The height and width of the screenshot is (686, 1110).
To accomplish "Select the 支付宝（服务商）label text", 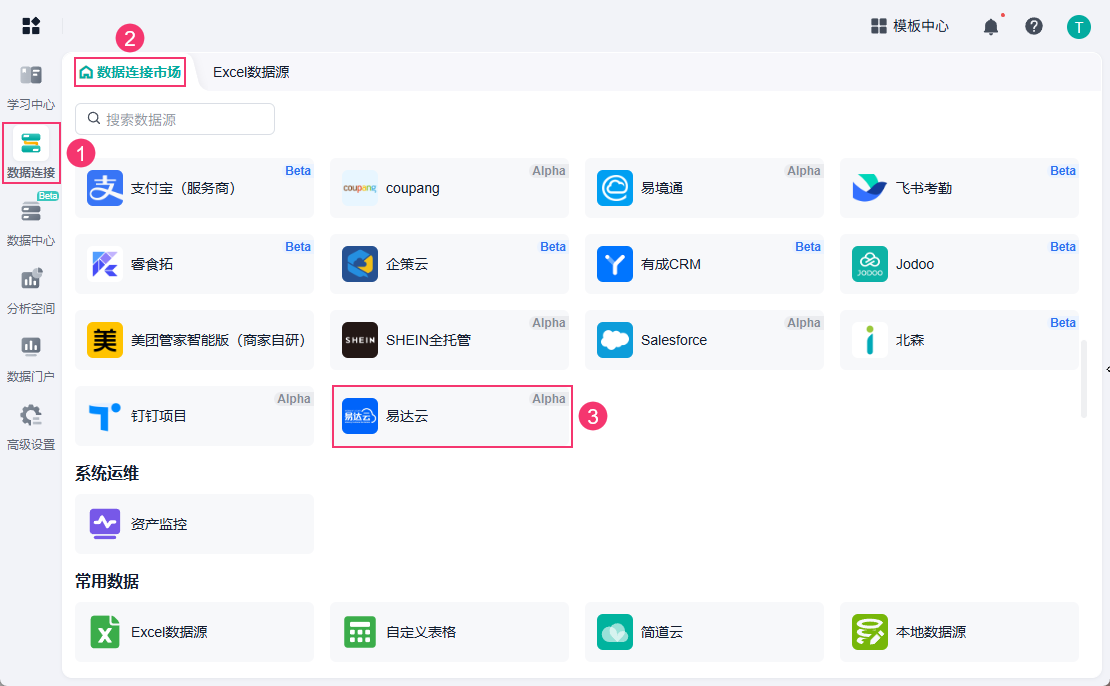I will click(x=183, y=188).
